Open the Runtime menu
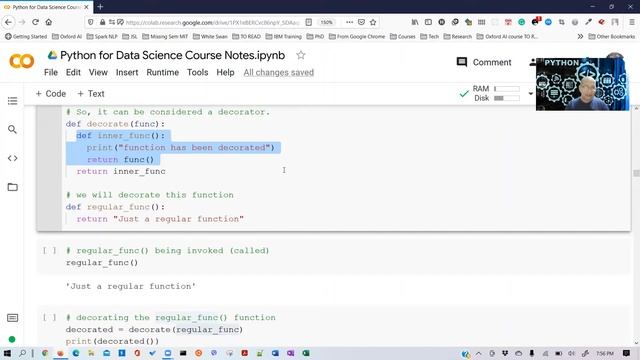640x360 pixels. [162, 72]
